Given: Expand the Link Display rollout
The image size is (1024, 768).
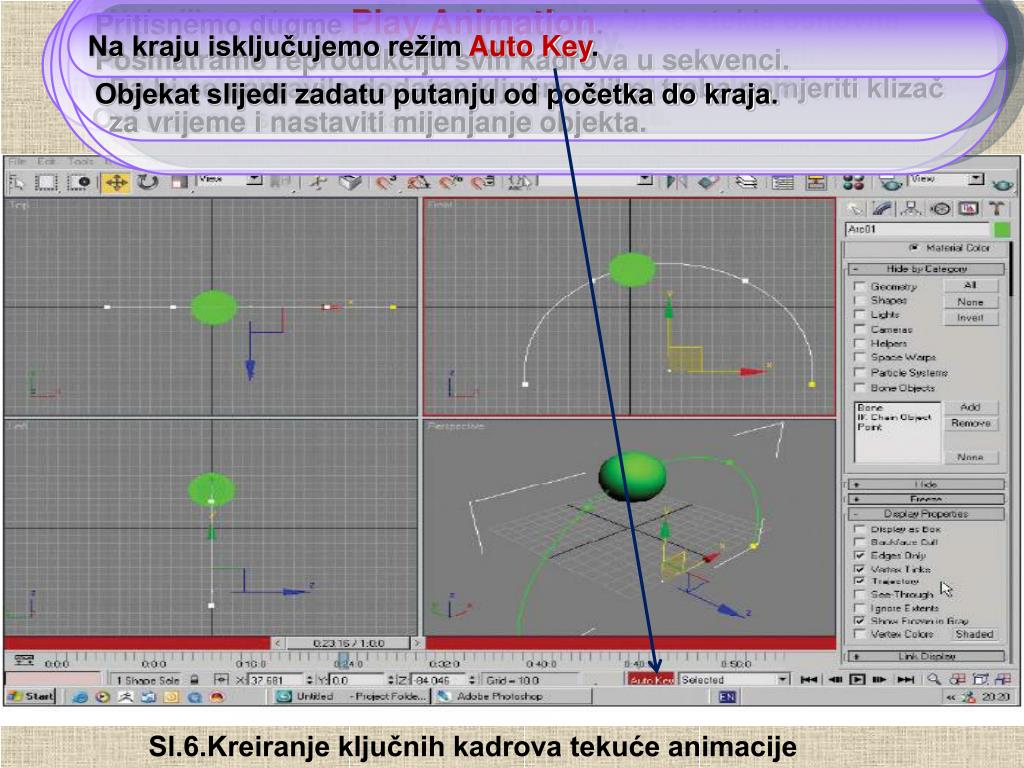Looking at the screenshot, I should [x=926, y=656].
